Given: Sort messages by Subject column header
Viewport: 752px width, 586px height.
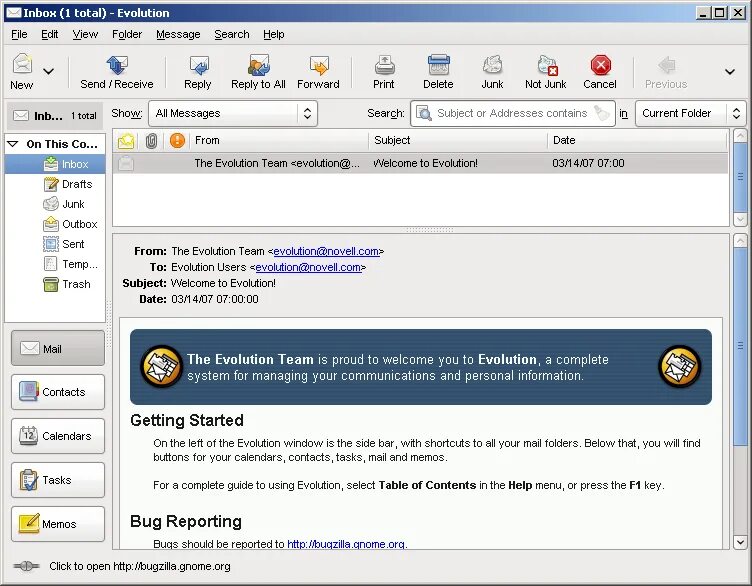Looking at the screenshot, I should tap(458, 141).
